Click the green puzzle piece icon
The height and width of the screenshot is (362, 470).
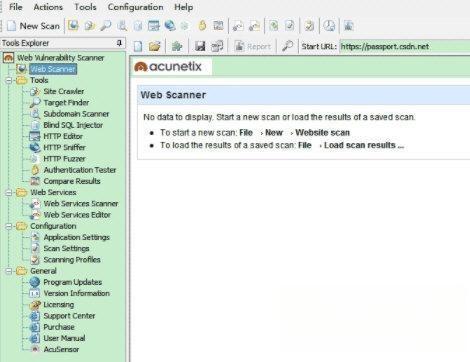point(177,46)
